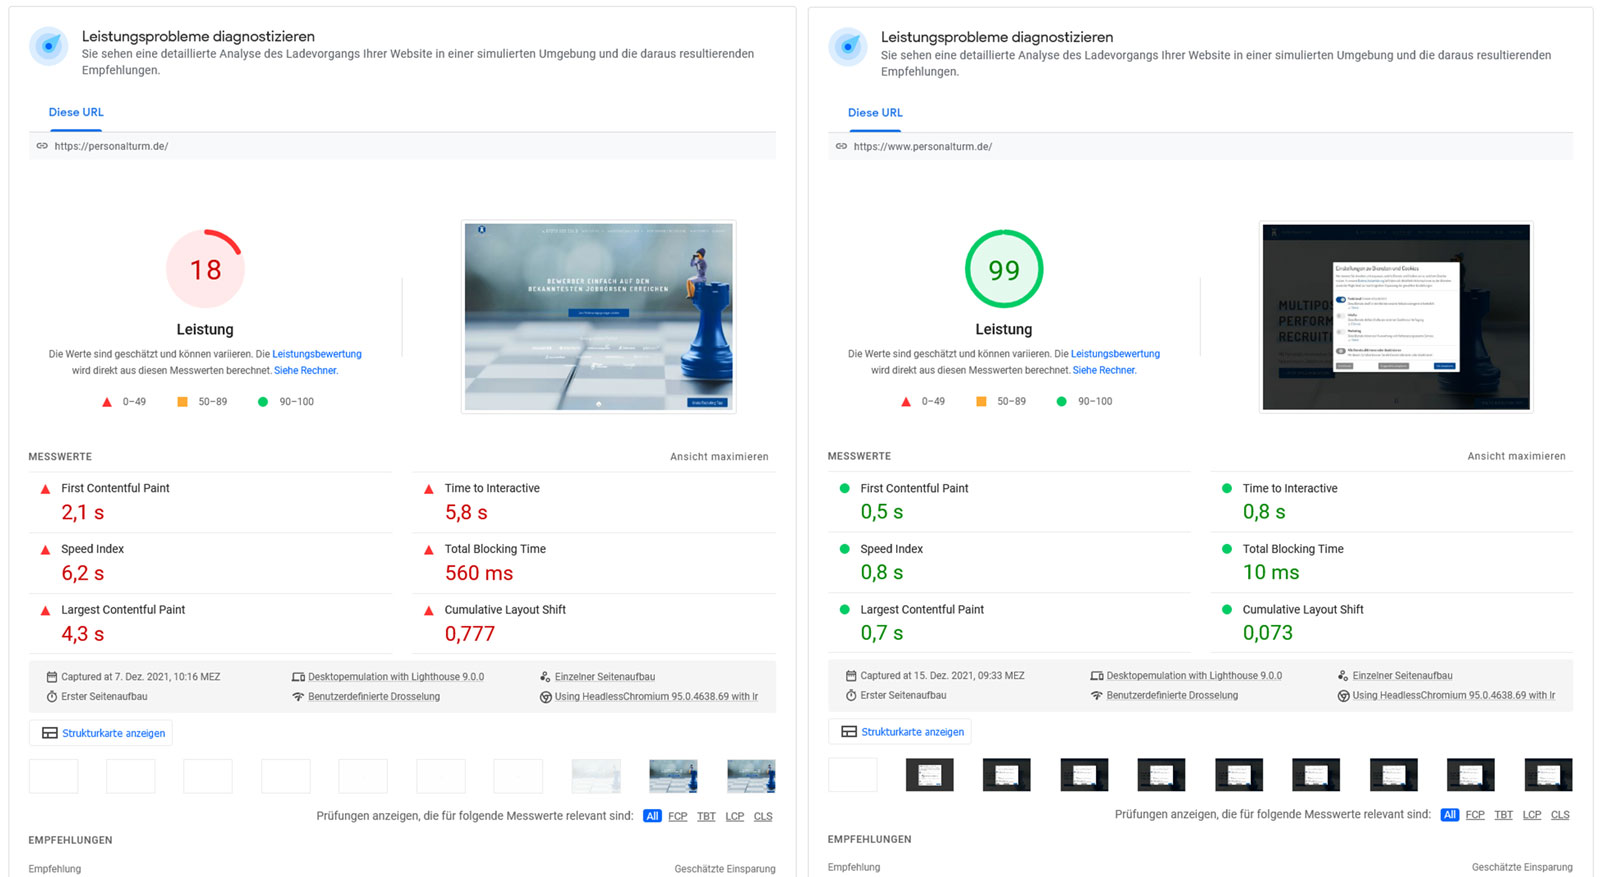
Task: Click red triangle beside Time to Interactive 5,8 s
Action: pos(429,489)
